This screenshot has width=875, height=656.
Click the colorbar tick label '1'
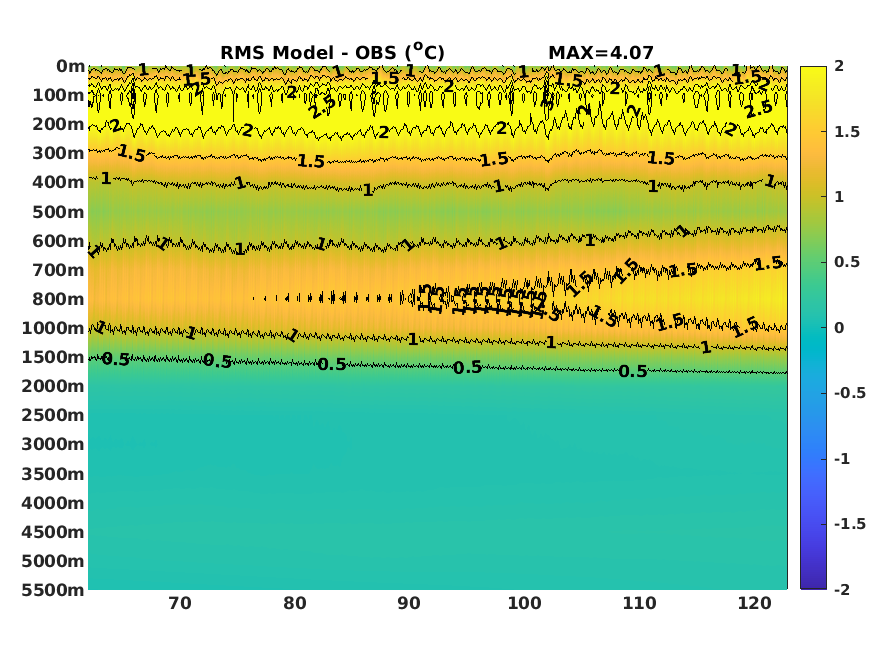click(839, 197)
